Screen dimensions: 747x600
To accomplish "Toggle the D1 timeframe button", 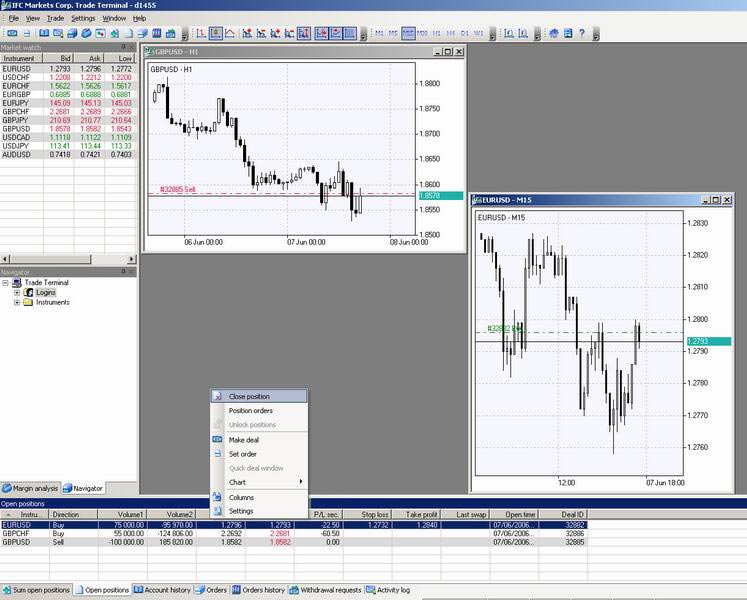I will [x=466, y=33].
